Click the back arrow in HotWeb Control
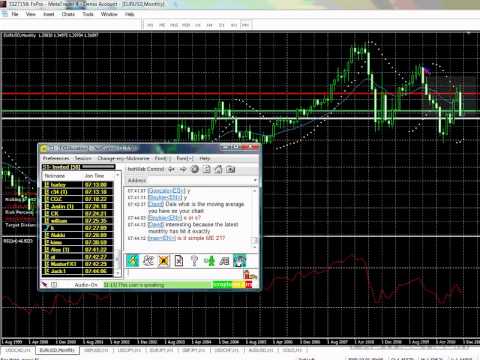 [x=171, y=169]
